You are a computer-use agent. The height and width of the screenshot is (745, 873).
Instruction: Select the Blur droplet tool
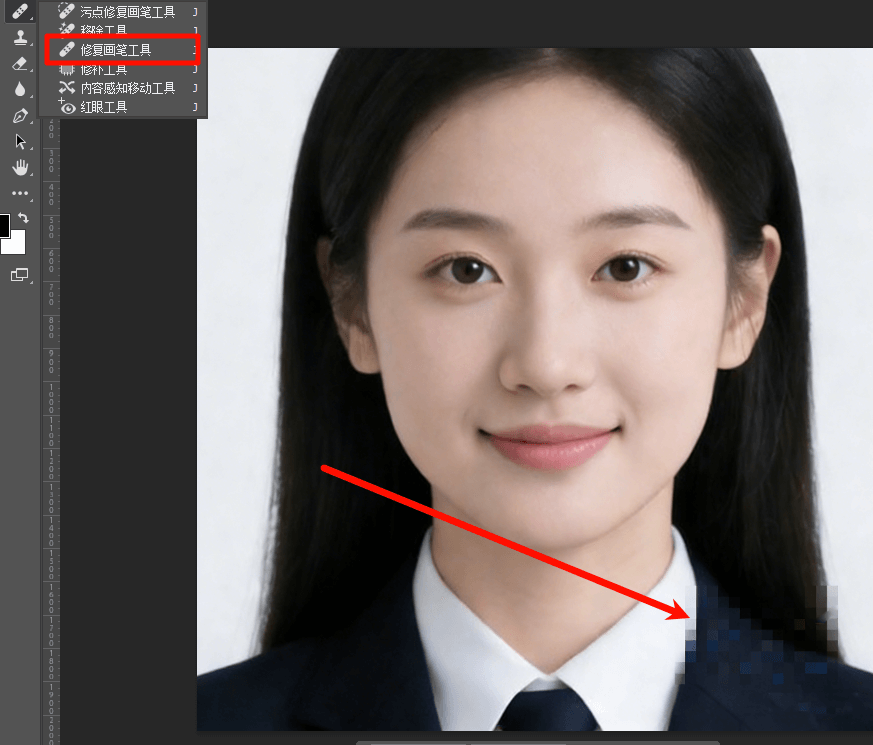click(19, 90)
